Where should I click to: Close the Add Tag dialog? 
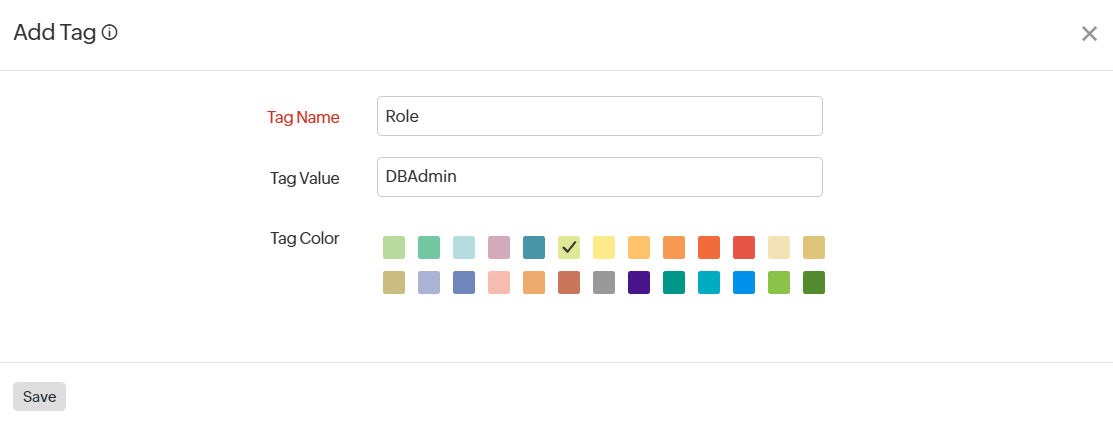pos(1089,33)
